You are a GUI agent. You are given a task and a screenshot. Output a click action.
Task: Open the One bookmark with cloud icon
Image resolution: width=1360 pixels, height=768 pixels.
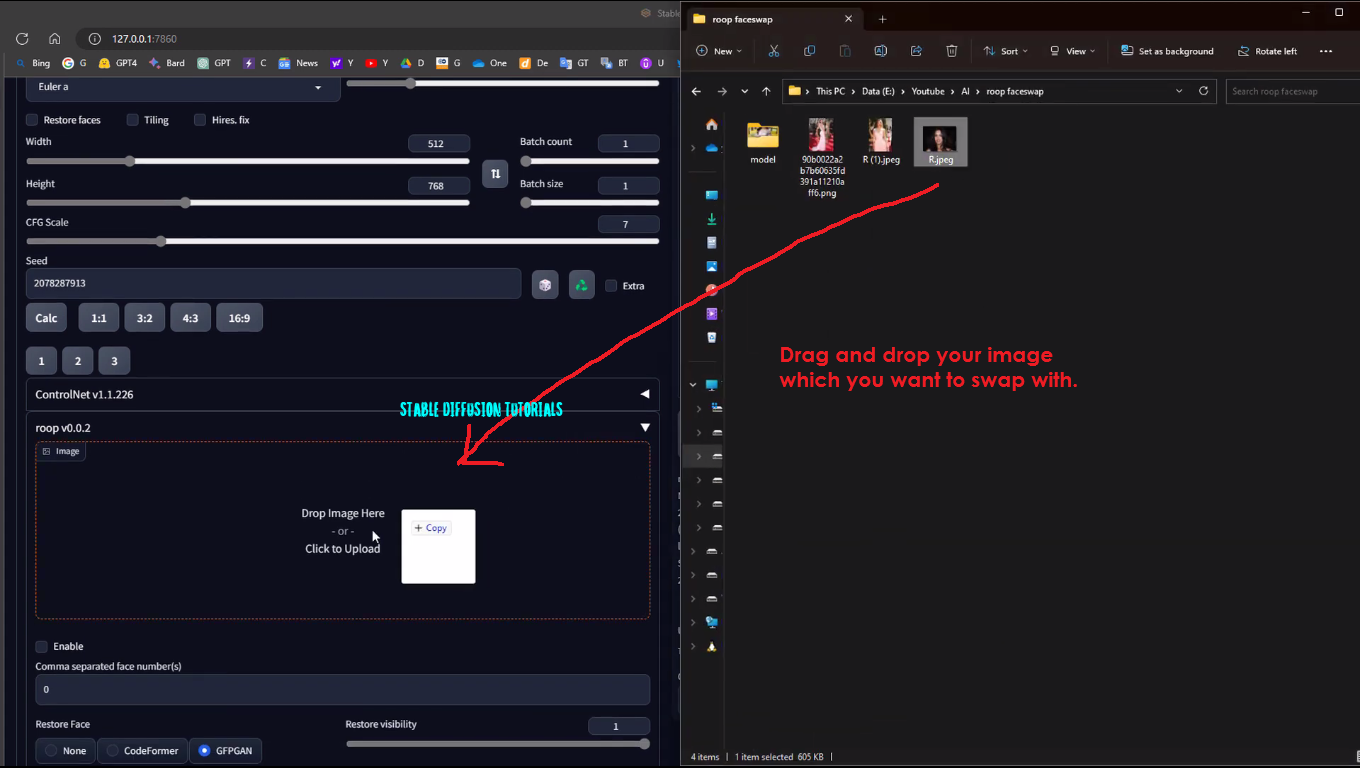coord(490,63)
